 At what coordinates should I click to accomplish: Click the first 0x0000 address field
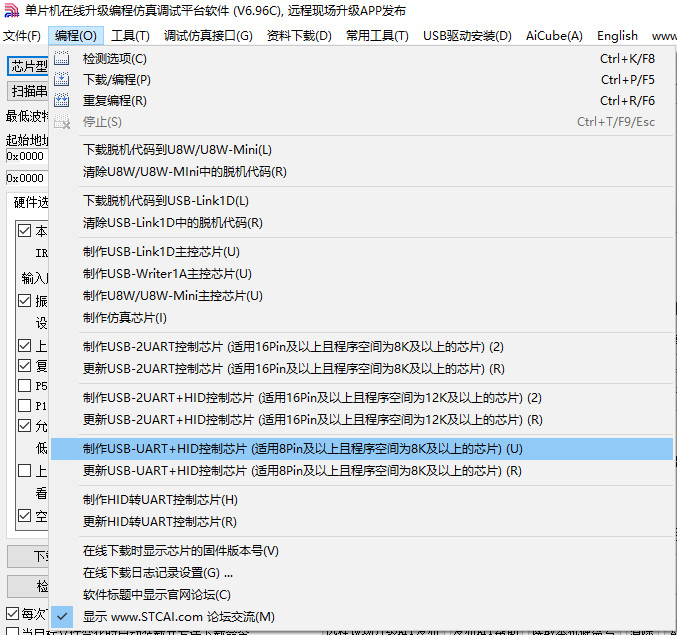pos(27,156)
